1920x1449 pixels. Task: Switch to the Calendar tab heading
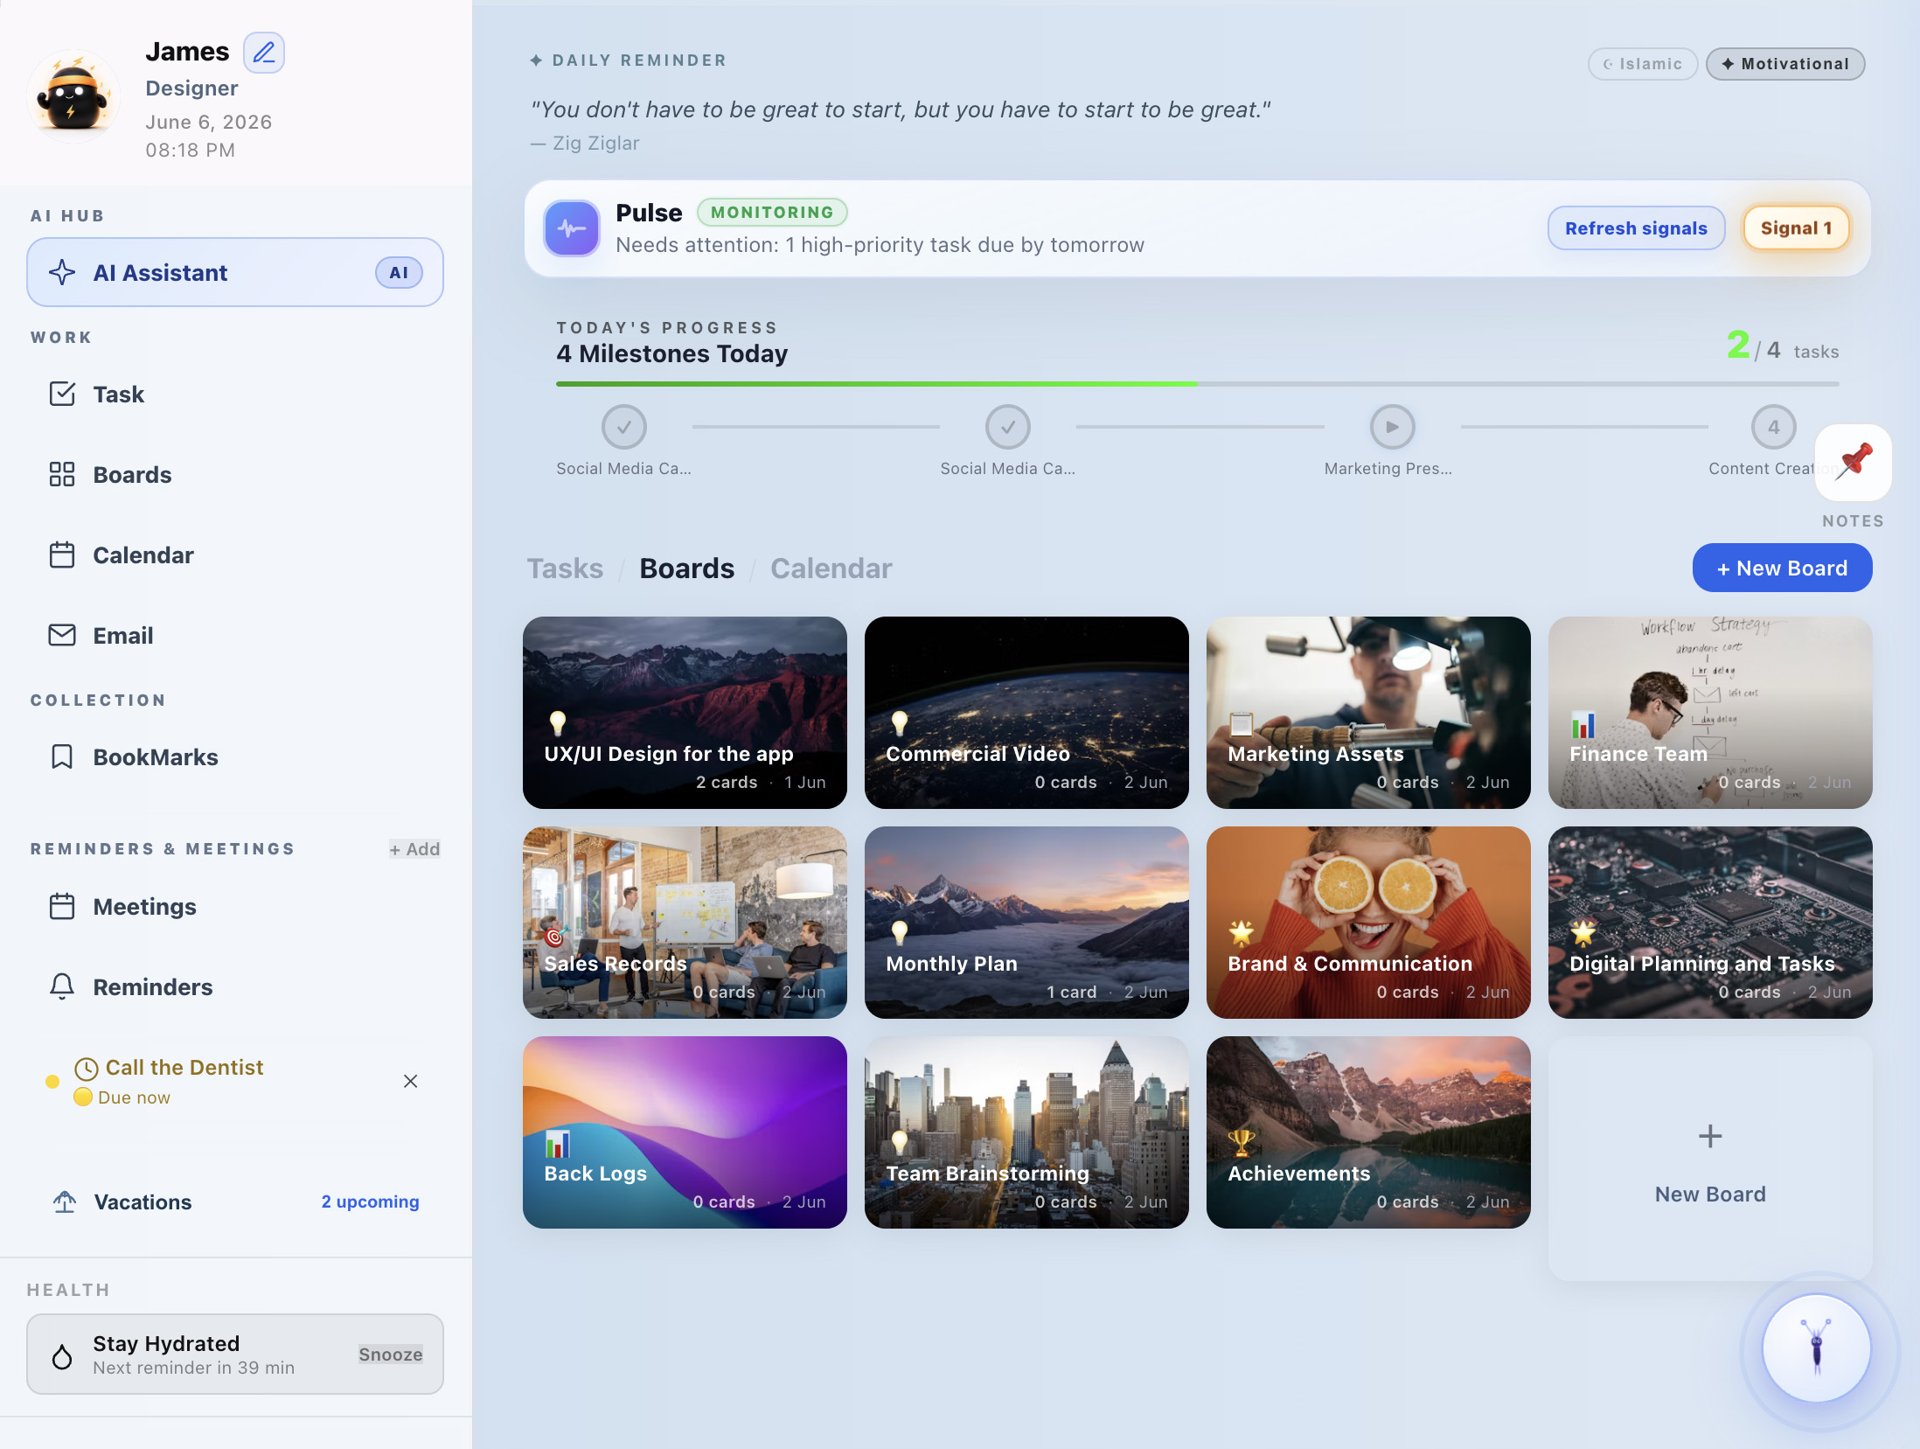(831, 568)
